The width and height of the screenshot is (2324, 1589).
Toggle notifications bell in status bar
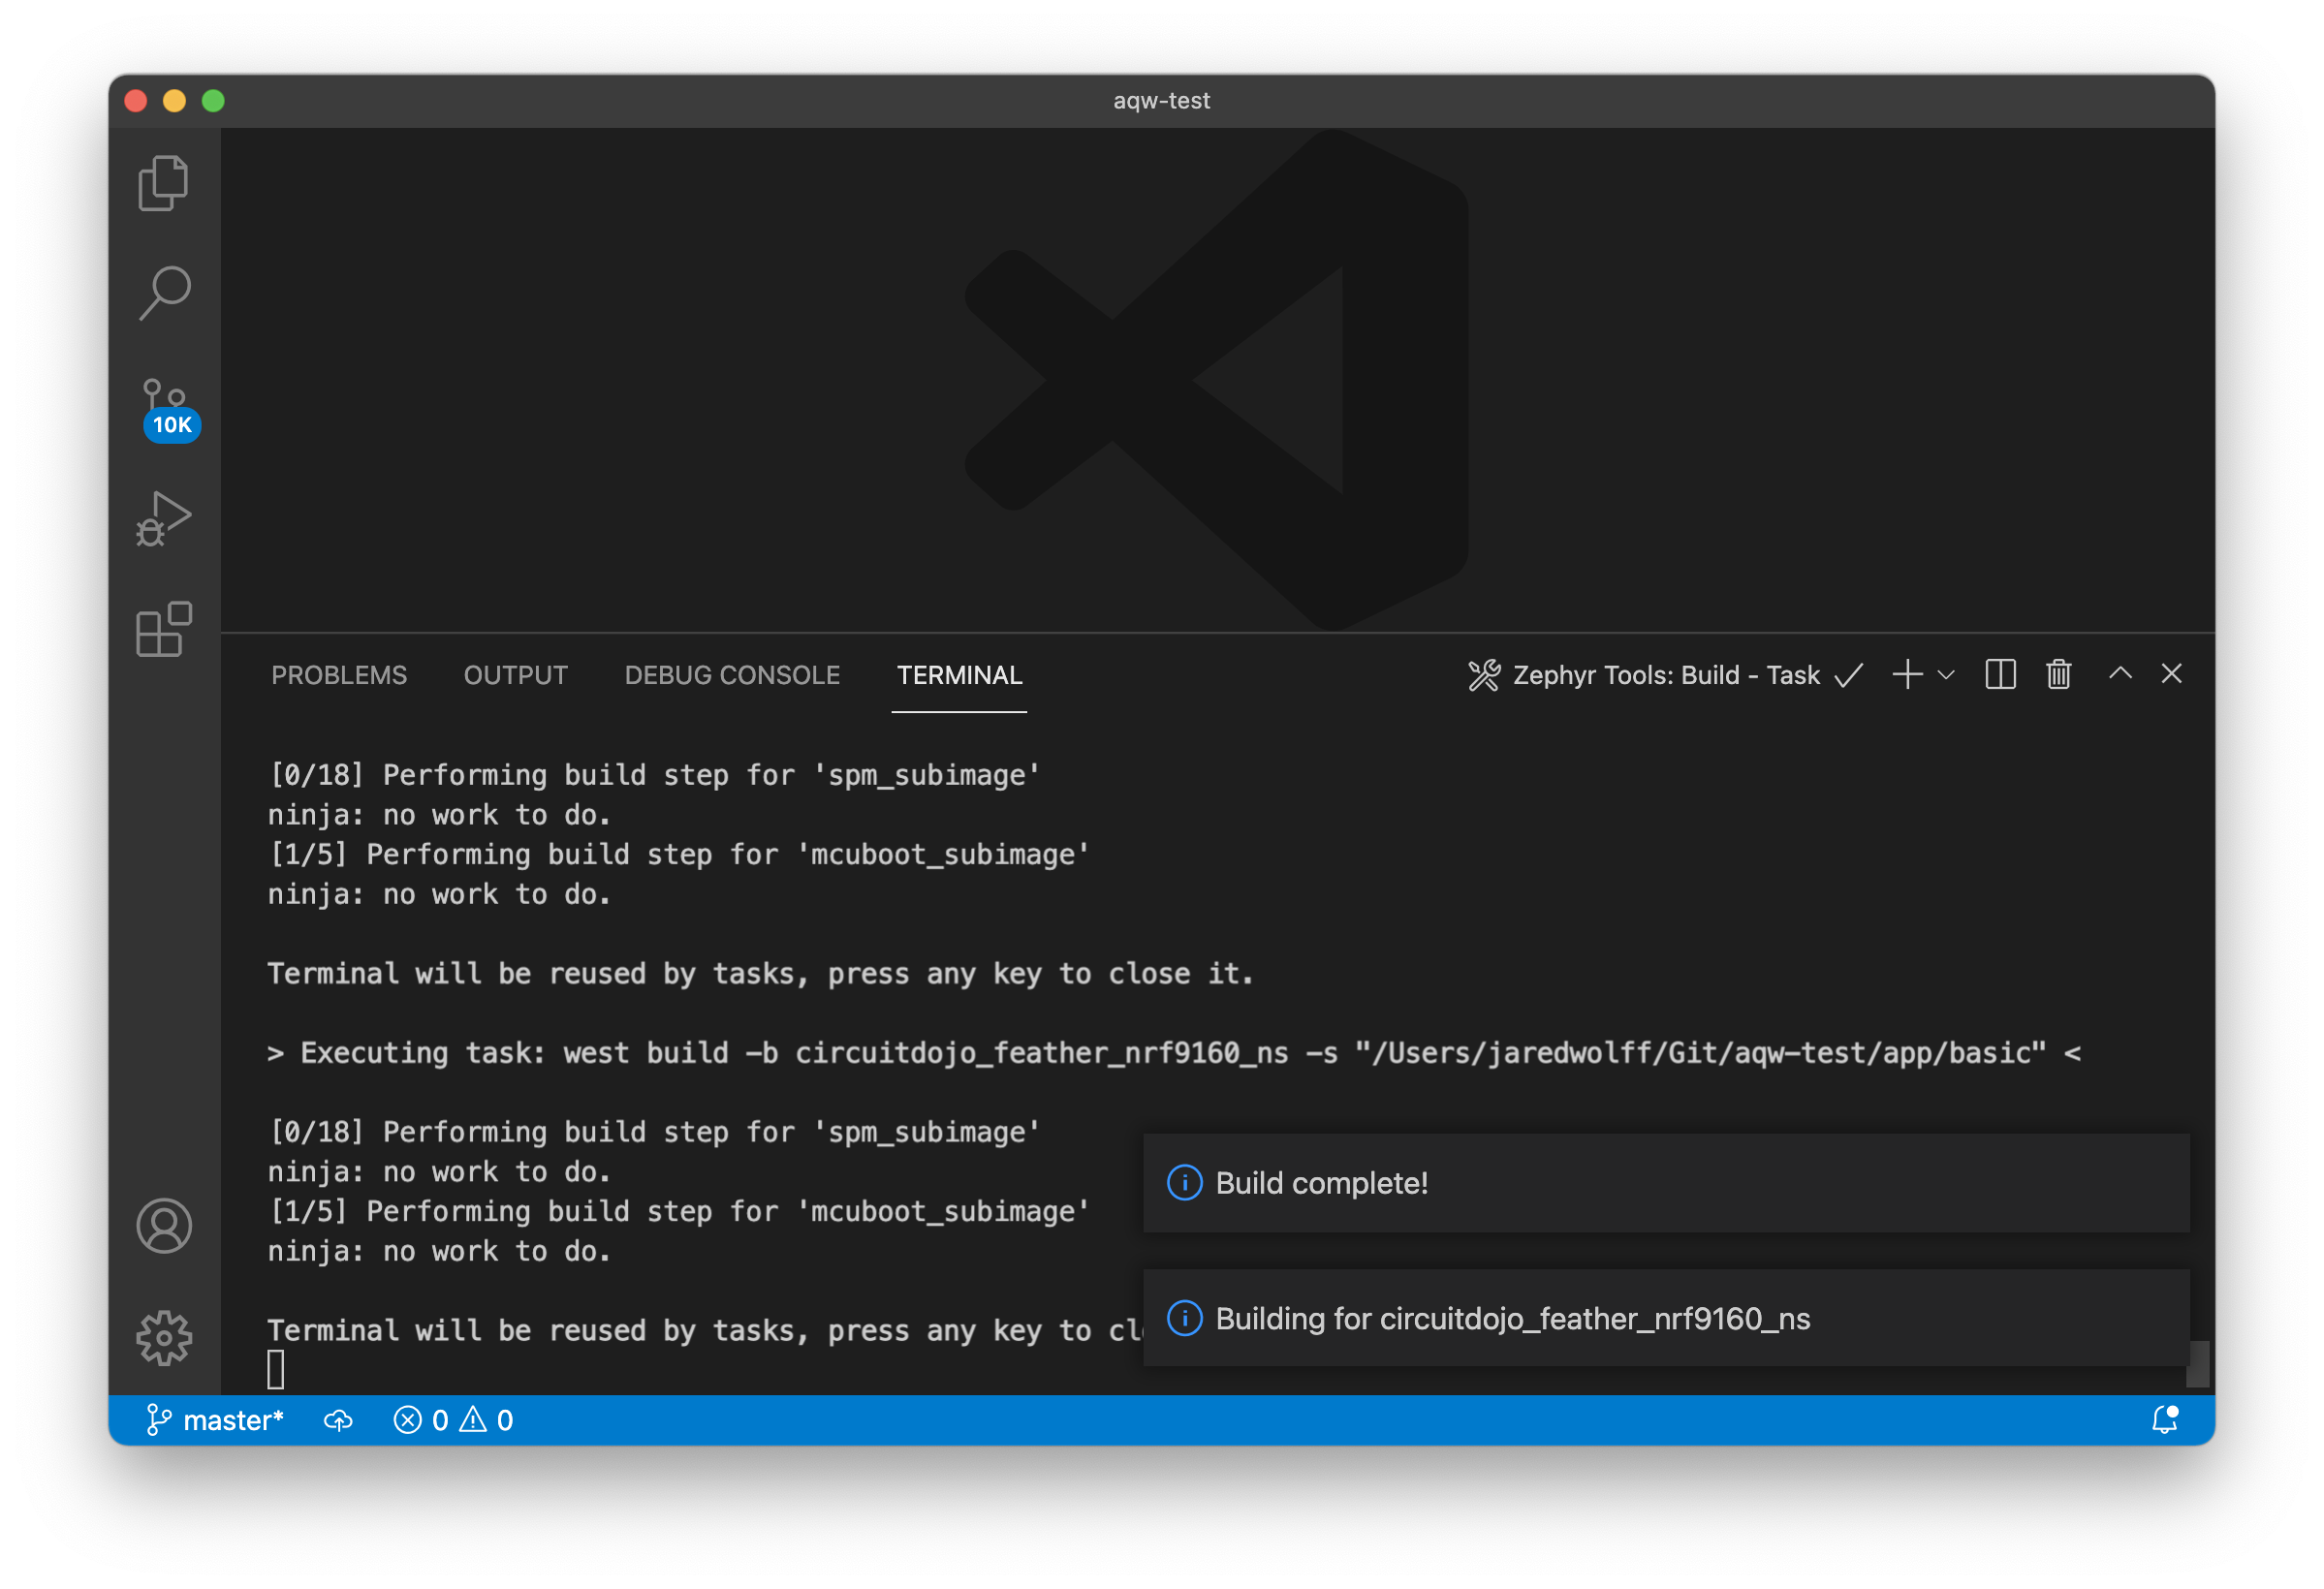pyautogui.click(x=2164, y=1420)
